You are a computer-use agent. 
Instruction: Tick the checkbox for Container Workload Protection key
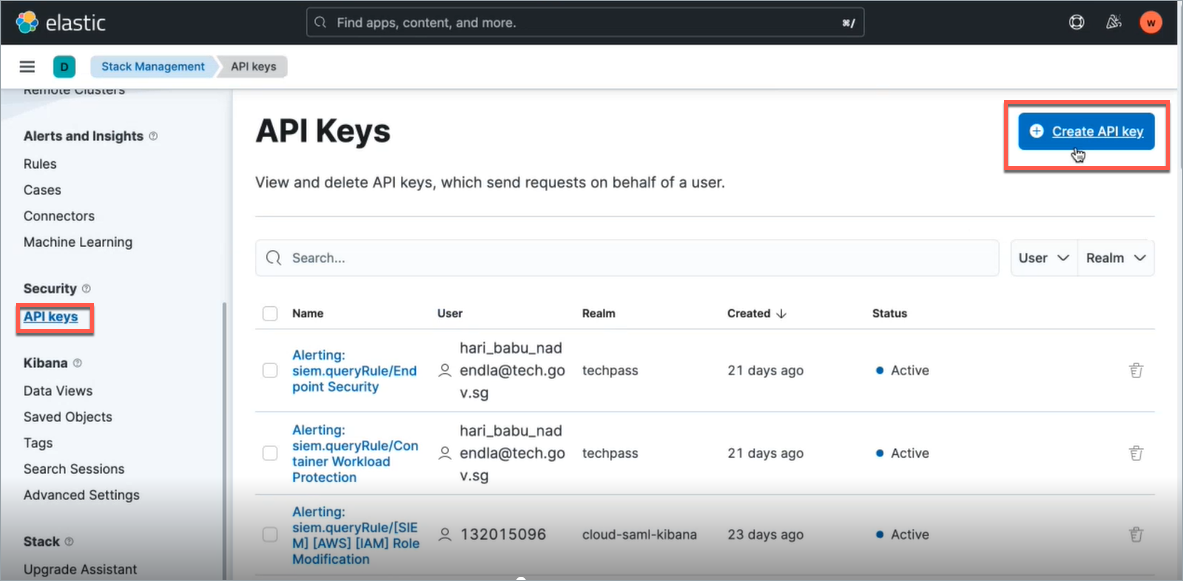click(270, 453)
